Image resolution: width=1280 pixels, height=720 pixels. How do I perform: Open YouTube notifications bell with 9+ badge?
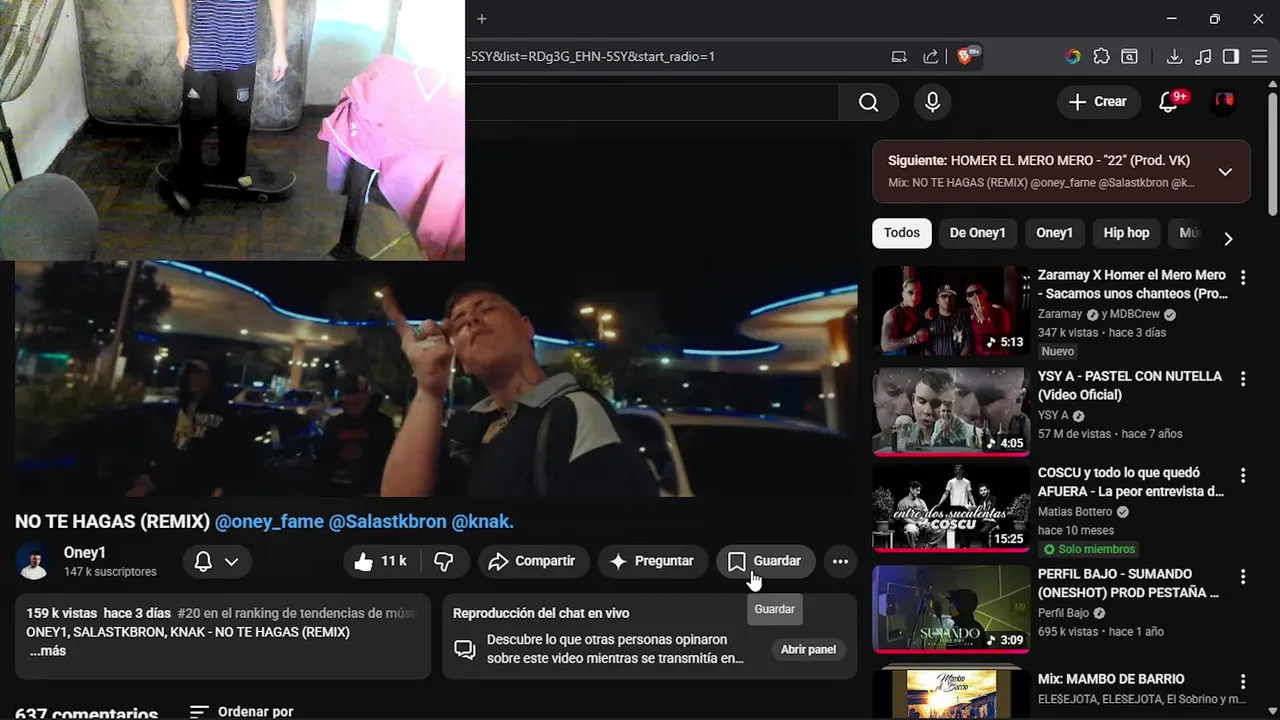pos(1168,102)
